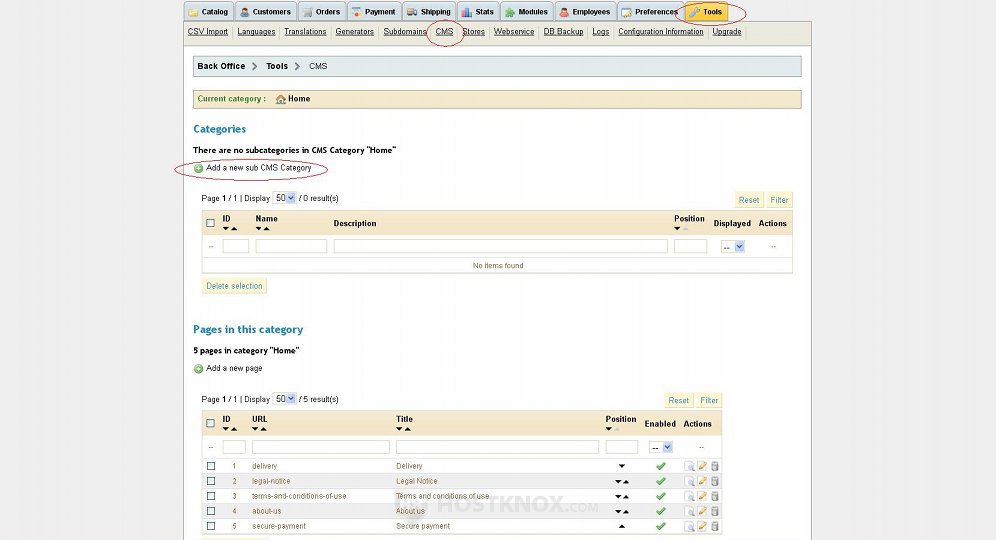Delete the terms-and-conditions-of-use page

point(715,496)
